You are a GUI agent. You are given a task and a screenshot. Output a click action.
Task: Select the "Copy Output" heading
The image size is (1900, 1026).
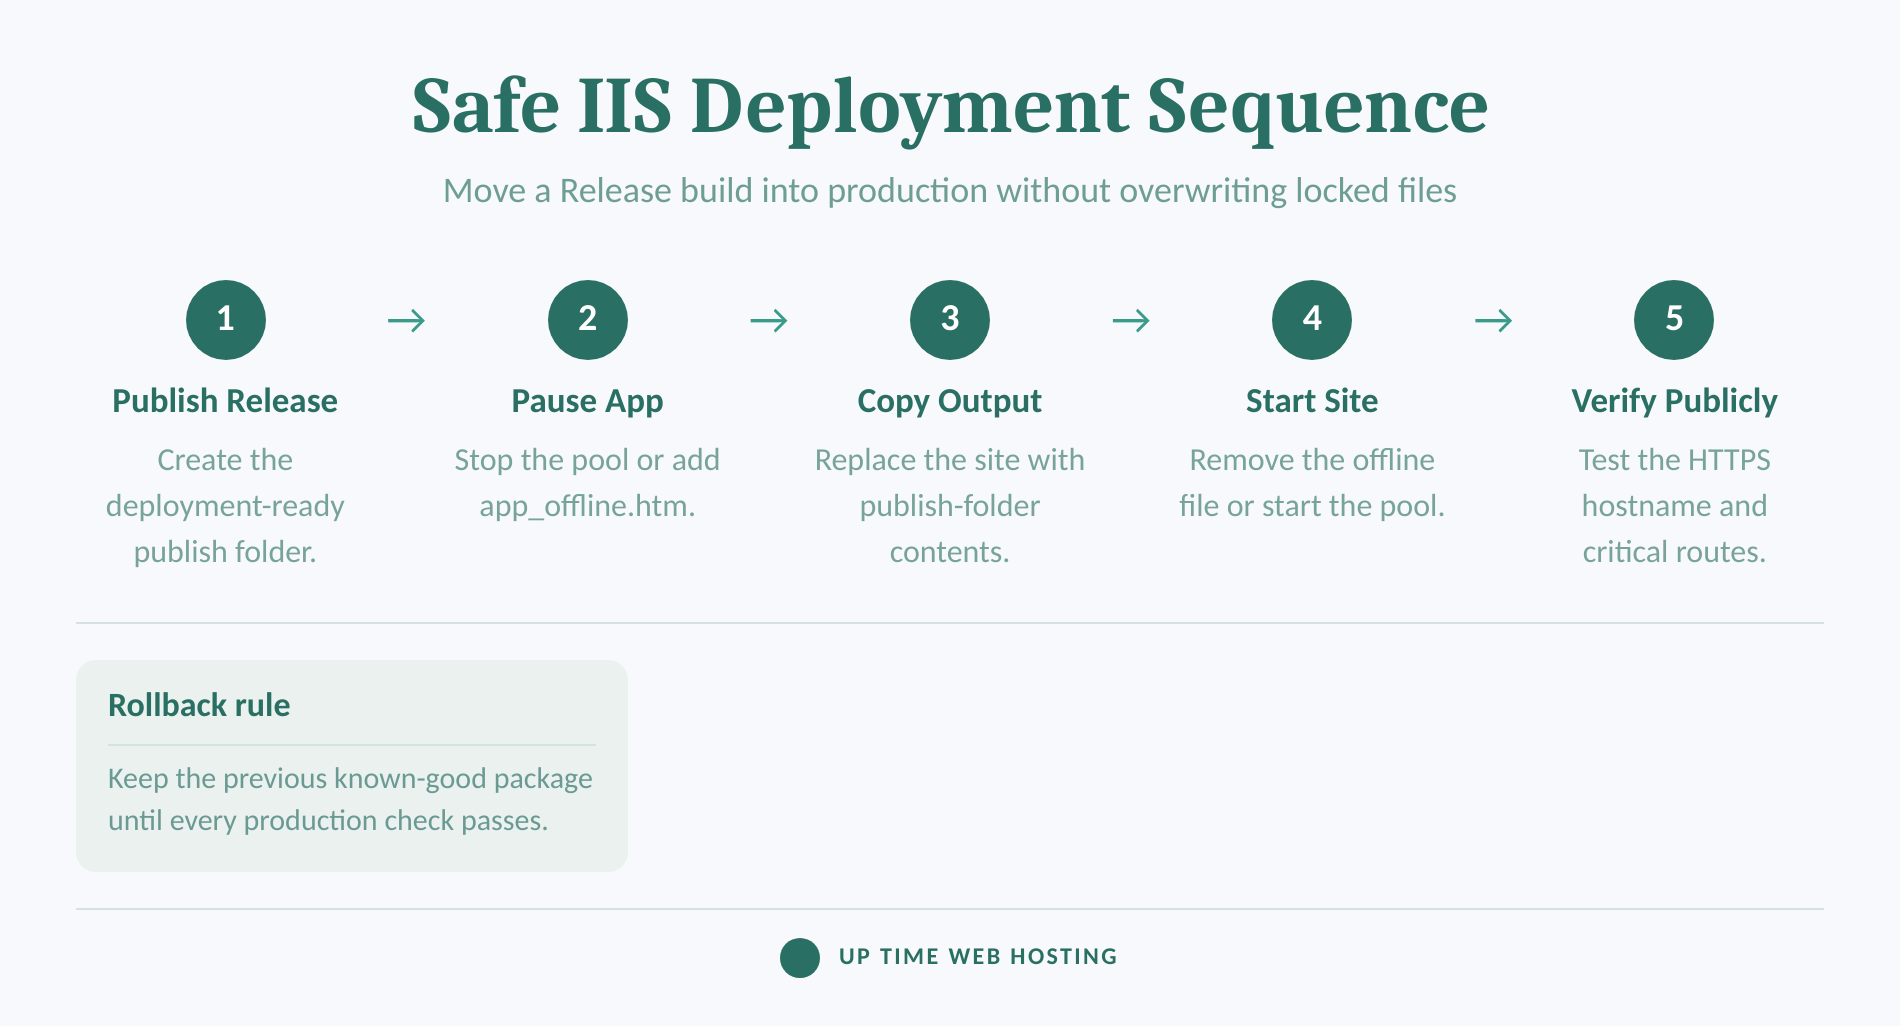(x=950, y=401)
